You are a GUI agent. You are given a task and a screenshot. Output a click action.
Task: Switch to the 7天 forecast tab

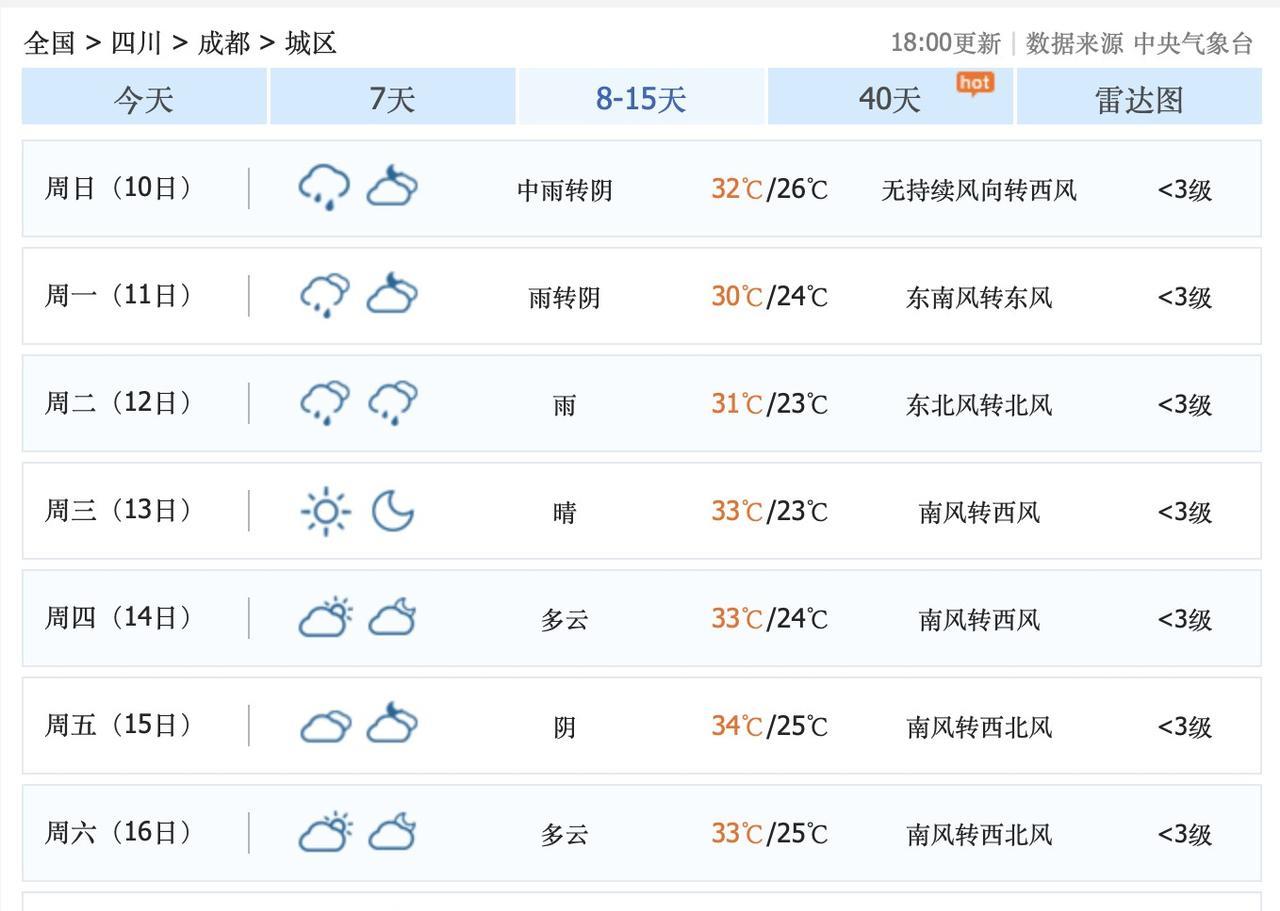tap(392, 98)
